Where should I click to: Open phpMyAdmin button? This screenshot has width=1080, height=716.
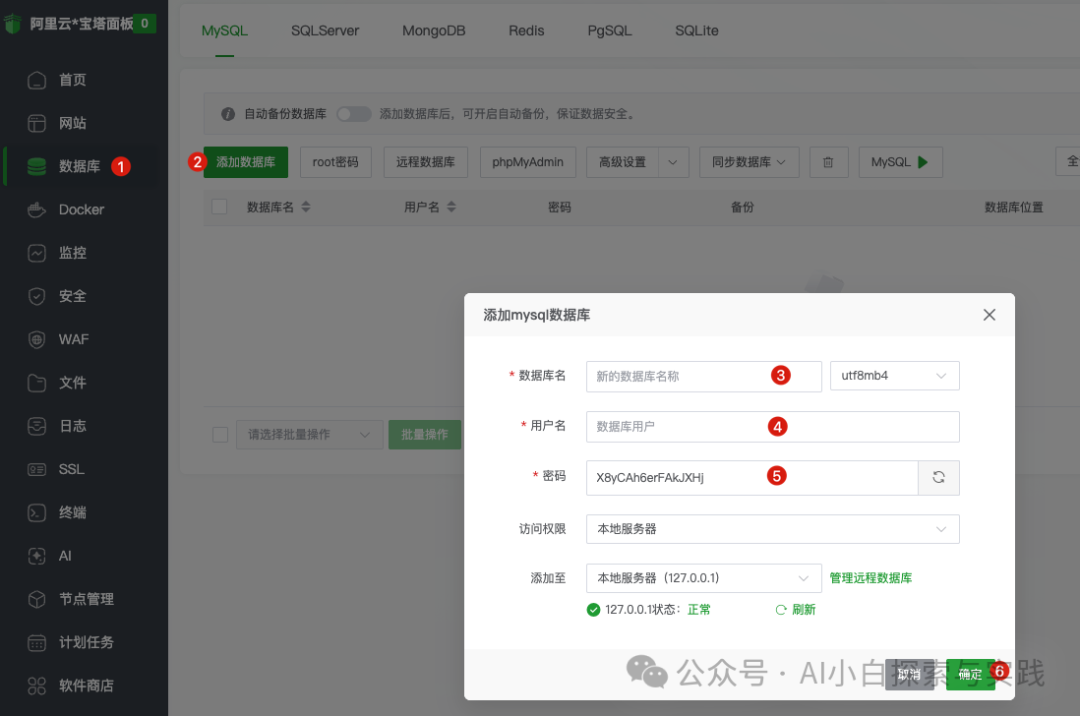click(528, 162)
